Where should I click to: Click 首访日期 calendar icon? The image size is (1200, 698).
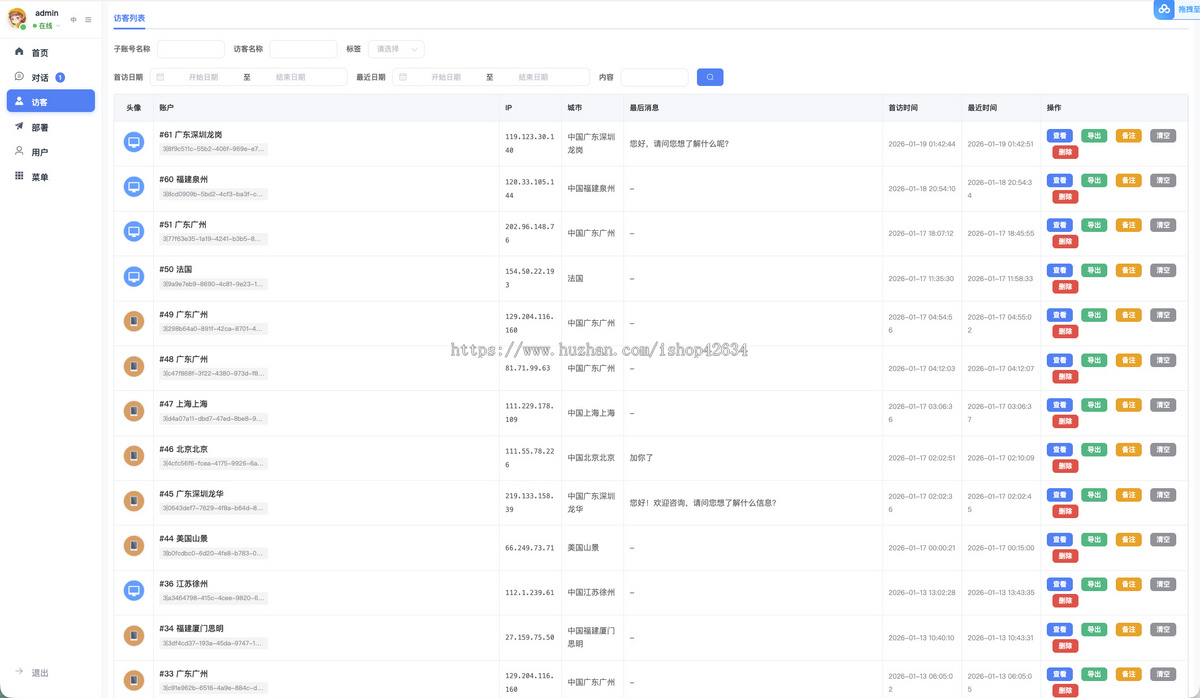(x=160, y=77)
